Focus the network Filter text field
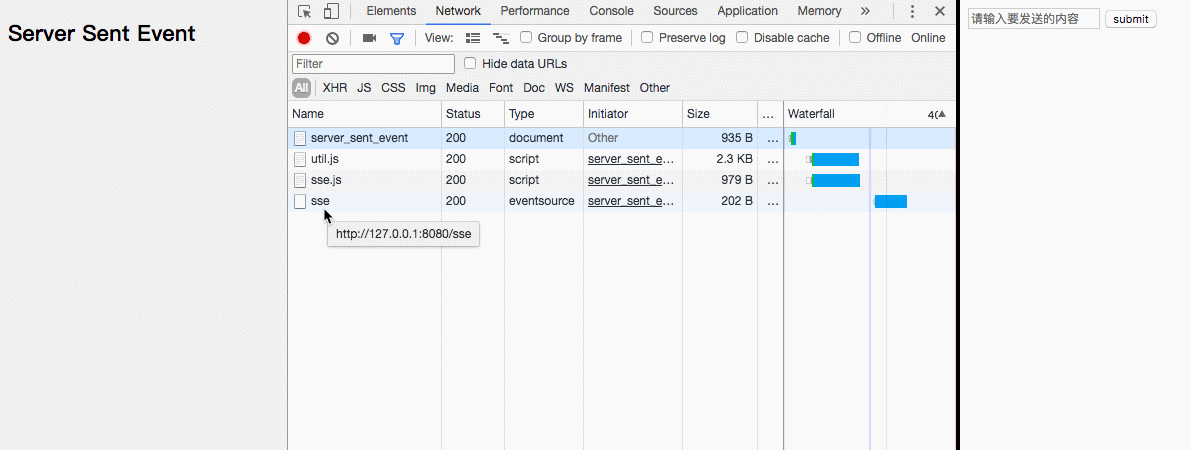The image size is (1191, 450). (373, 64)
